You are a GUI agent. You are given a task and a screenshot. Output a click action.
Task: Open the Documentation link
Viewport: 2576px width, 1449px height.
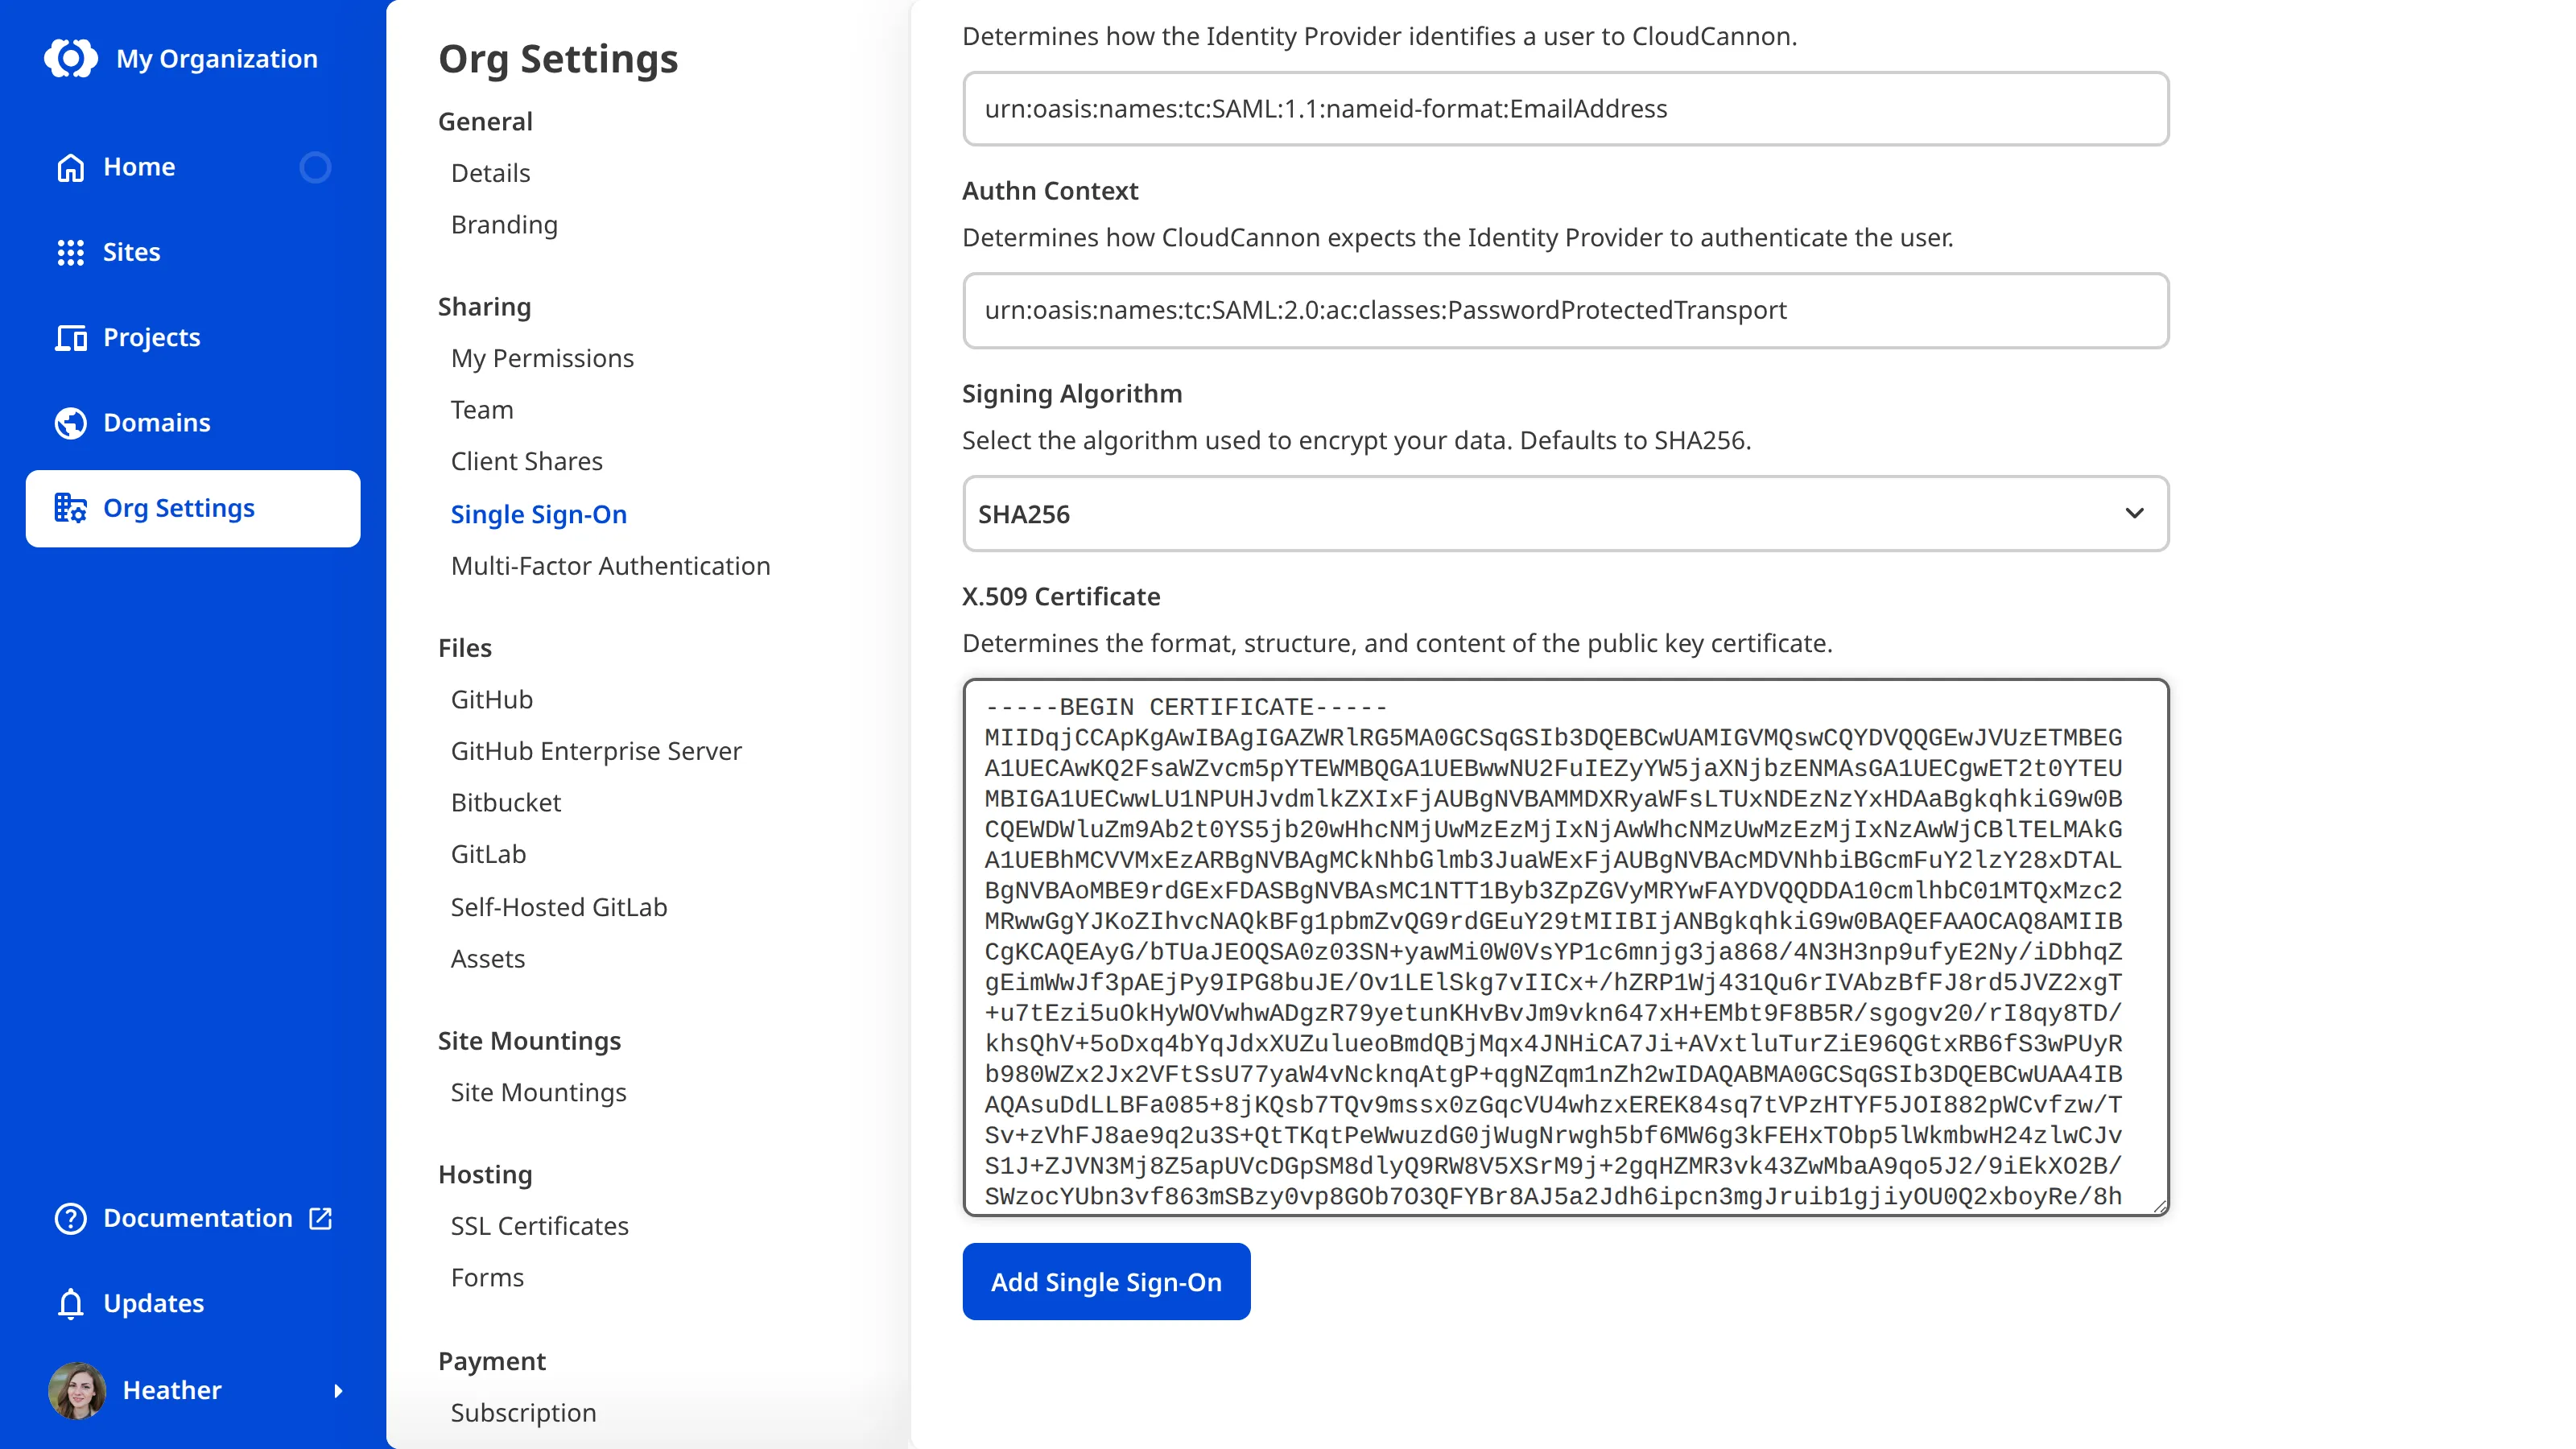click(193, 1218)
